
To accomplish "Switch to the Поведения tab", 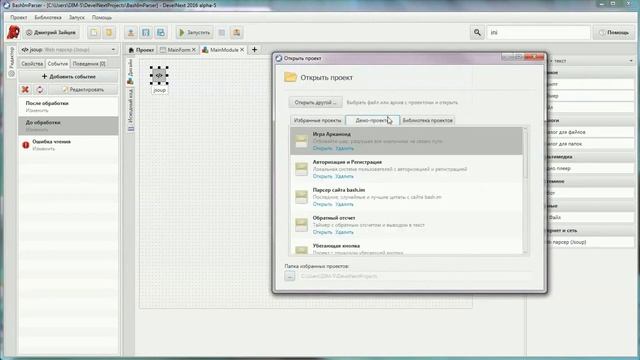I will 89,64.
